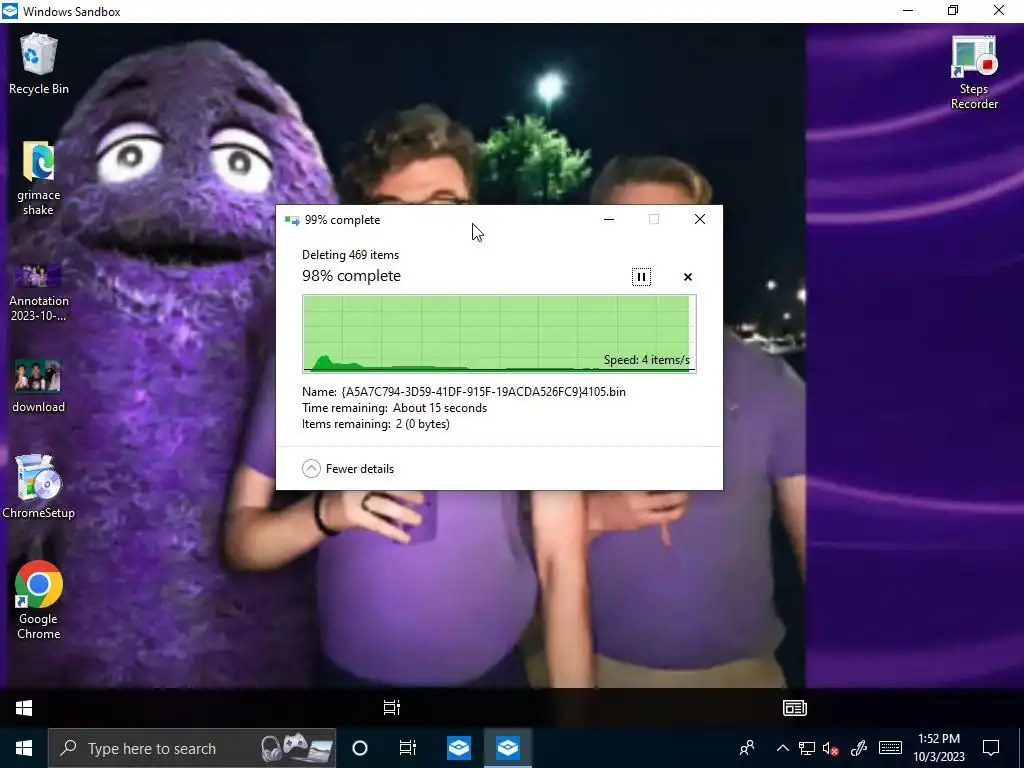The height and width of the screenshot is (768, 1024).
Task: Open the host Windows Start menu
Action: click(x=24, y=748)
